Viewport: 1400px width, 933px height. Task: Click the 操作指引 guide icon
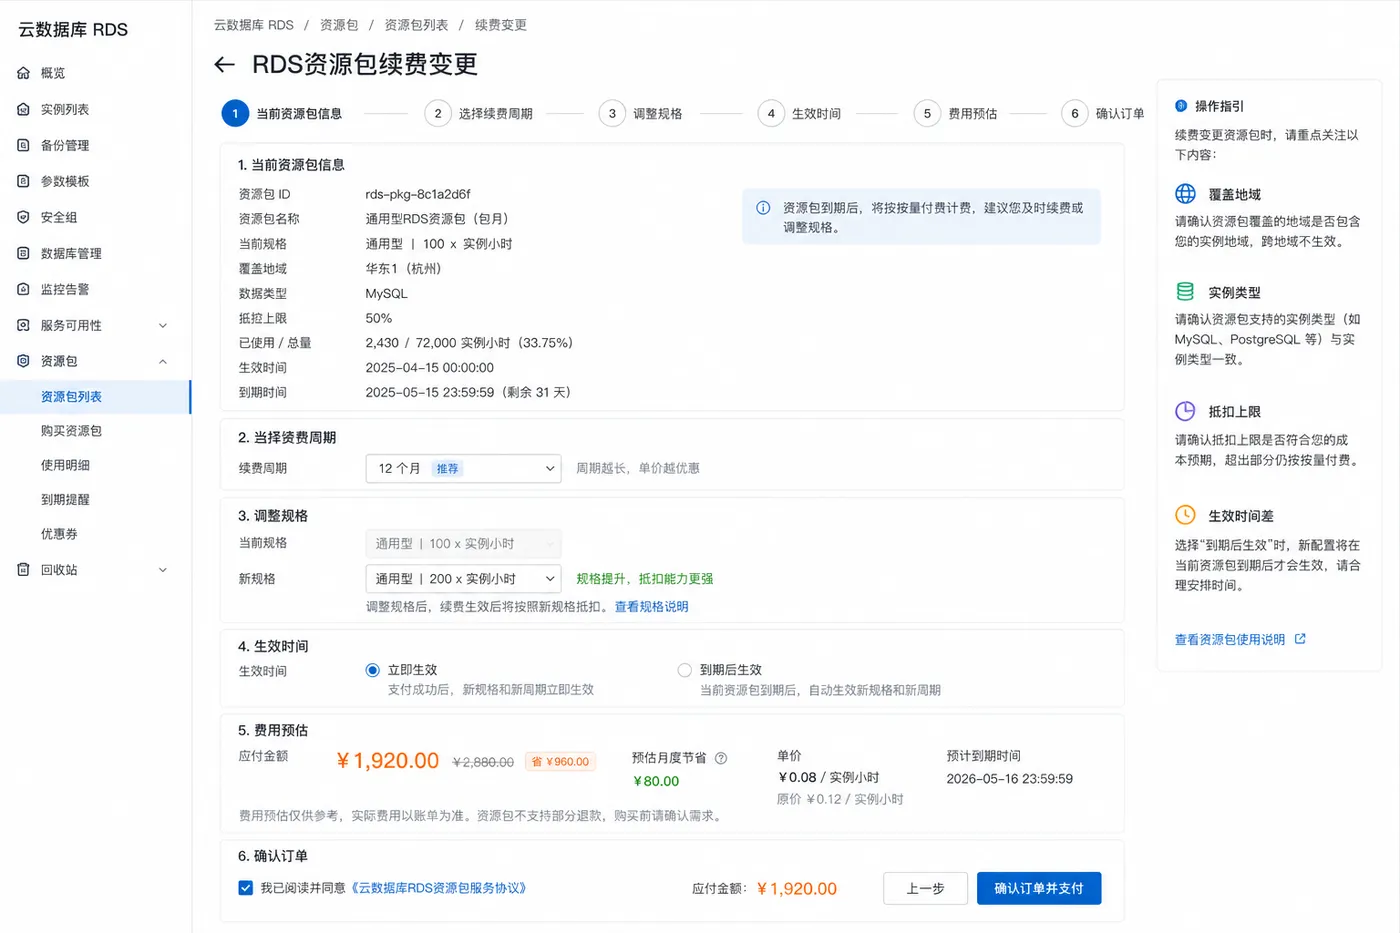(x=1181, y=105)
